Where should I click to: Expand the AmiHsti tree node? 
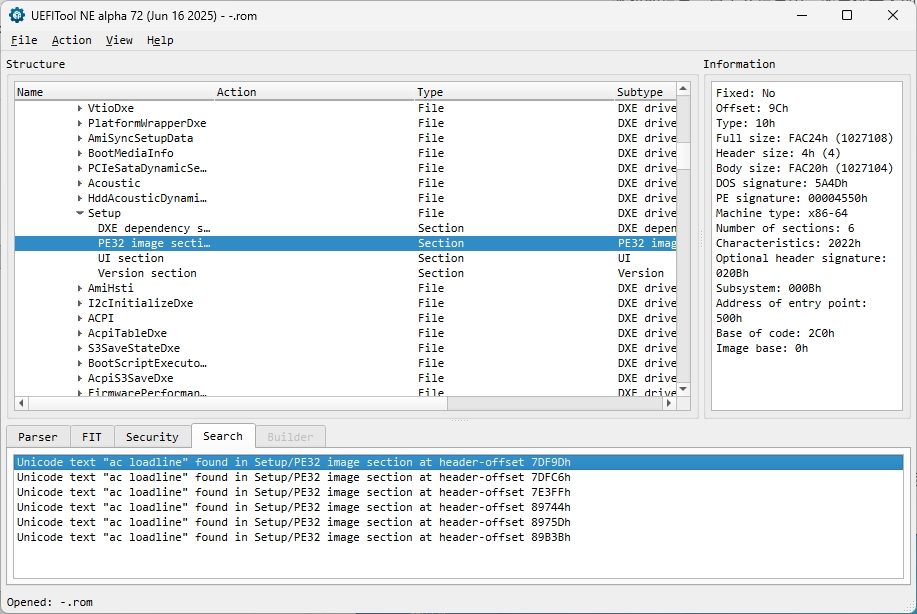80,288
